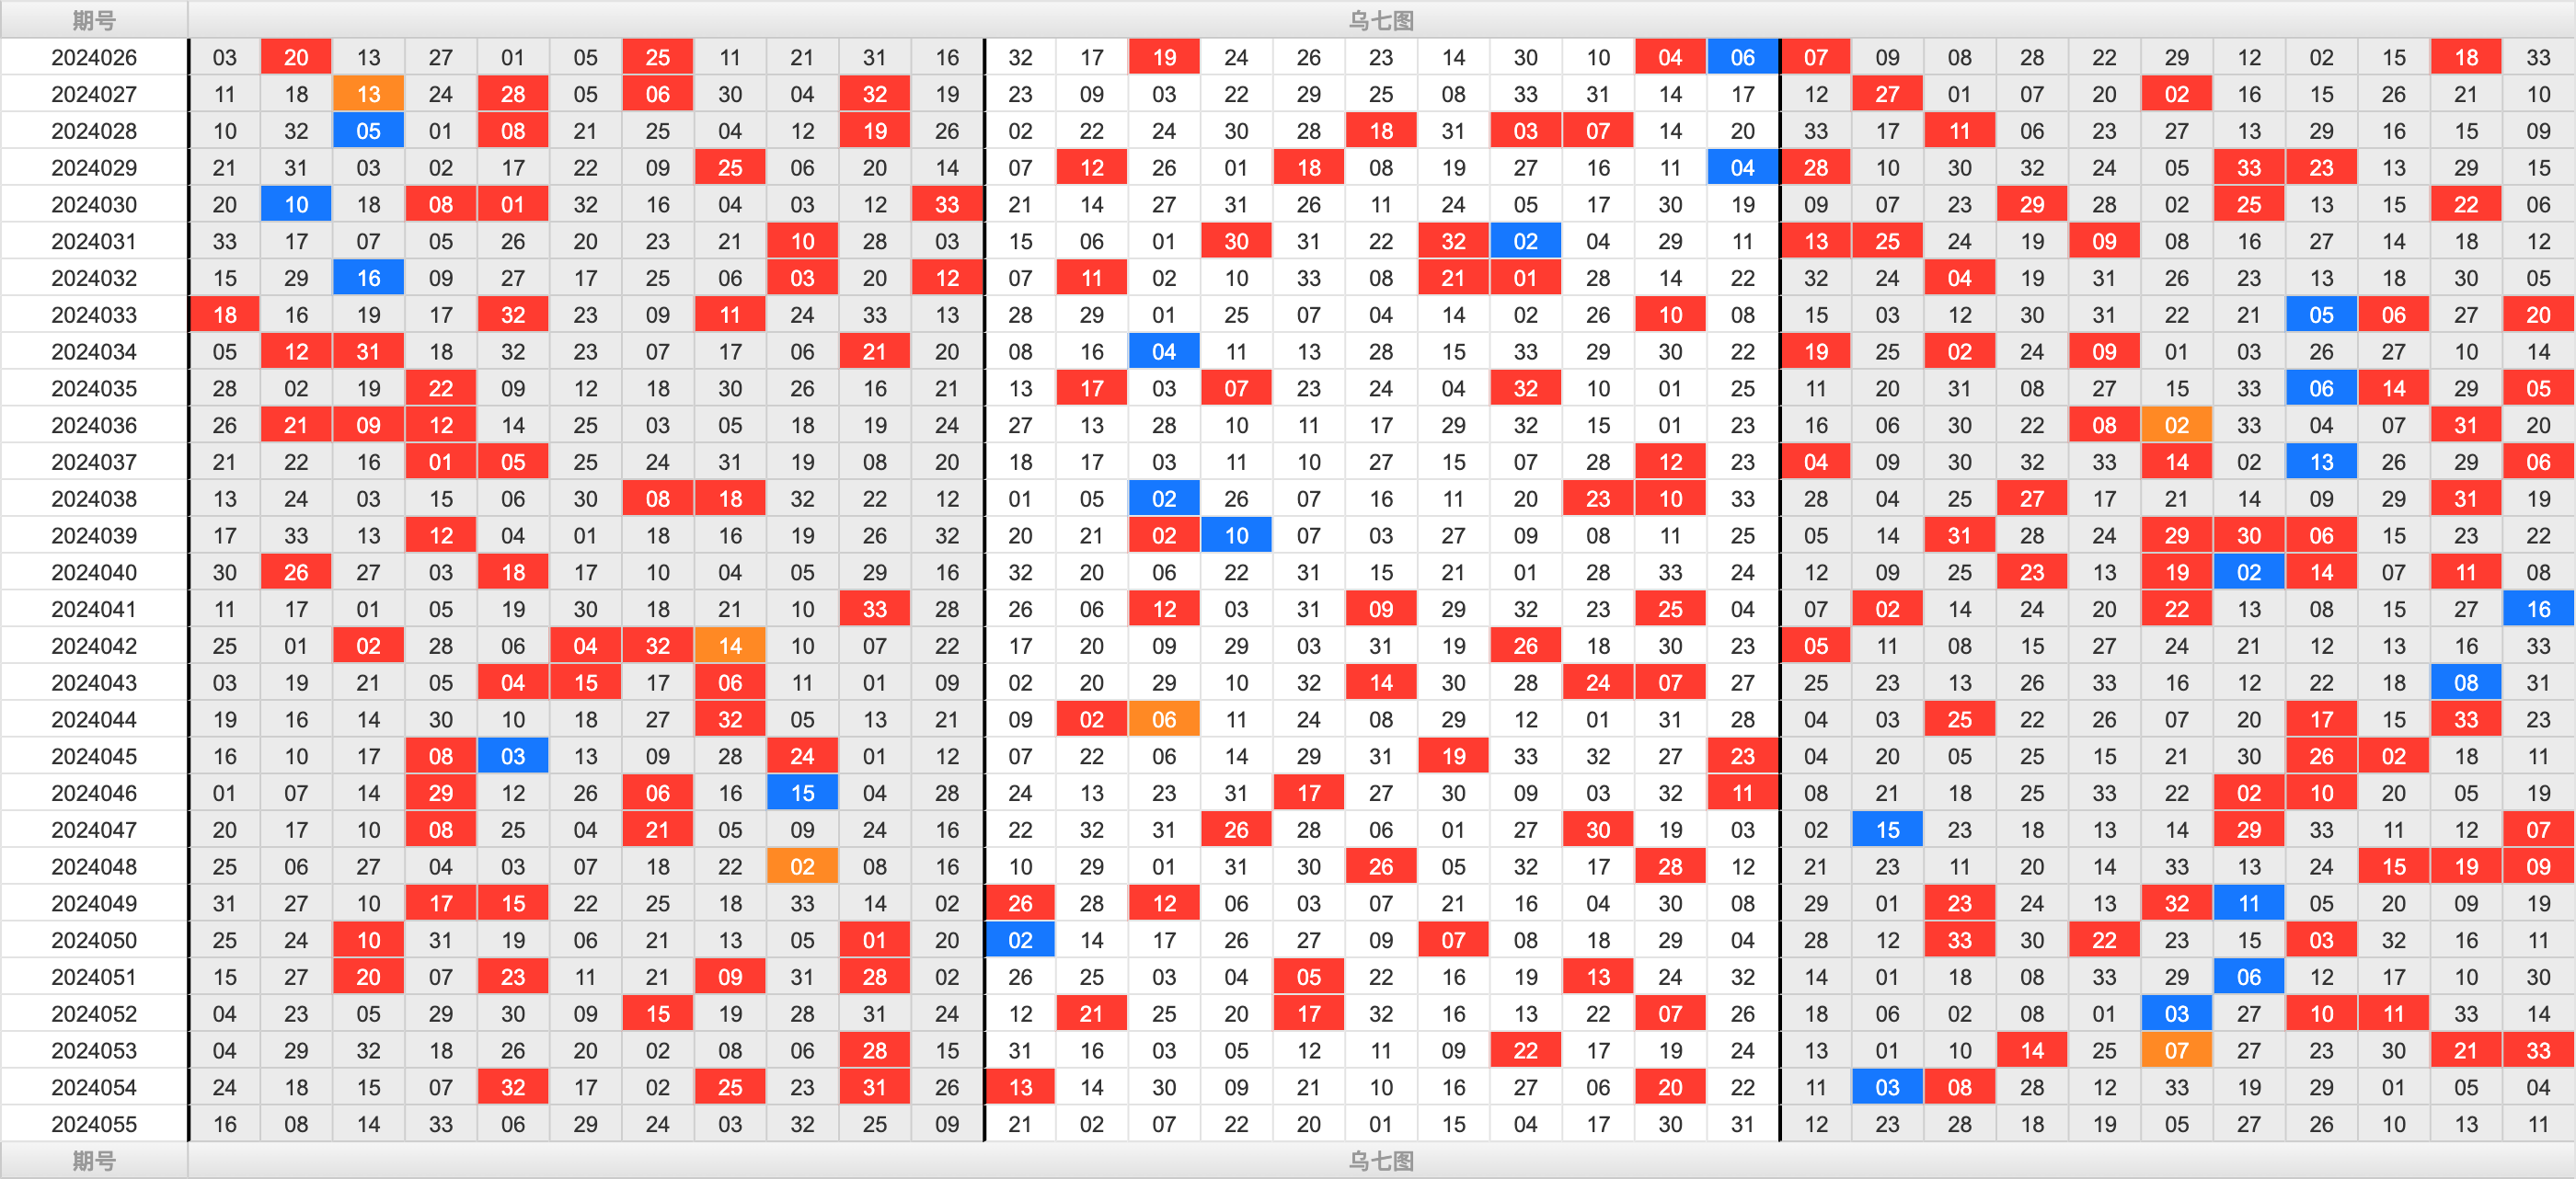Click the 期号 header column label
Image resolution: width=2576 pixels, height=1179 pixels.
tap(92, 18)
